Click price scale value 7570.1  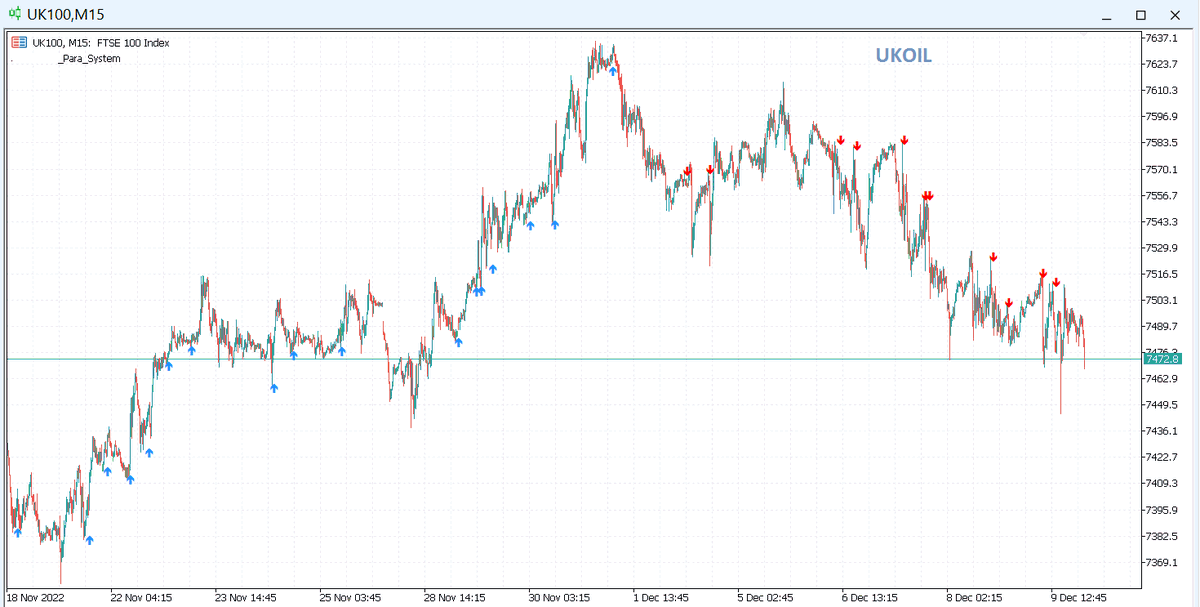(1163, 169)
